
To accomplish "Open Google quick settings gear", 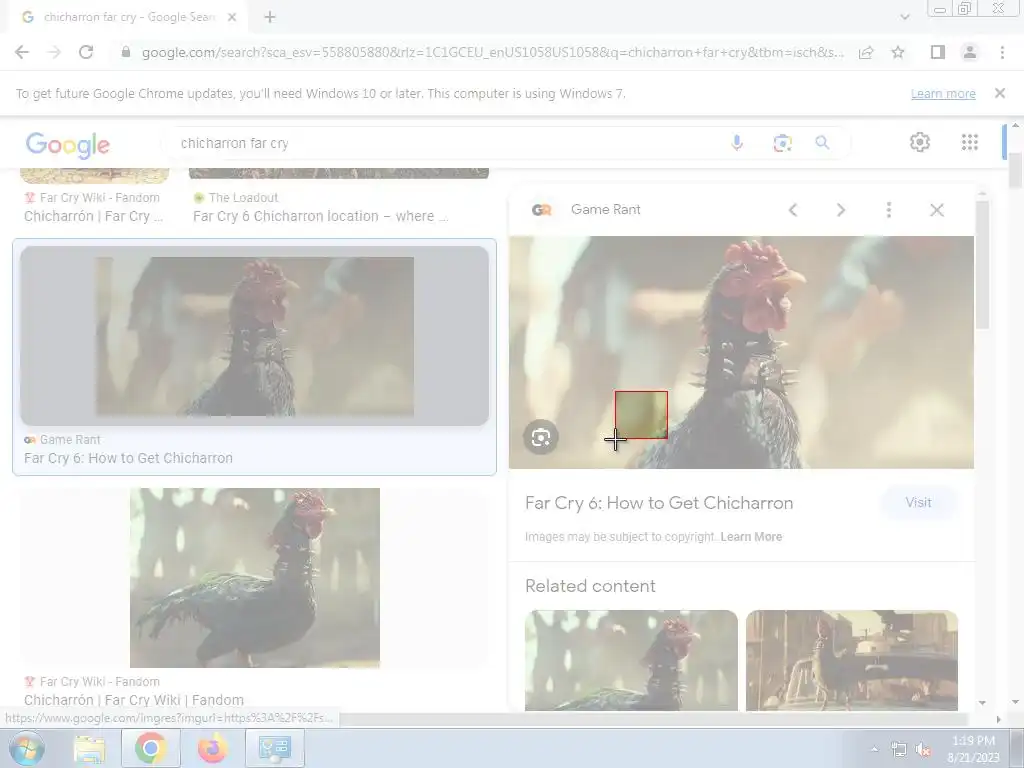I will pos(920,142).
